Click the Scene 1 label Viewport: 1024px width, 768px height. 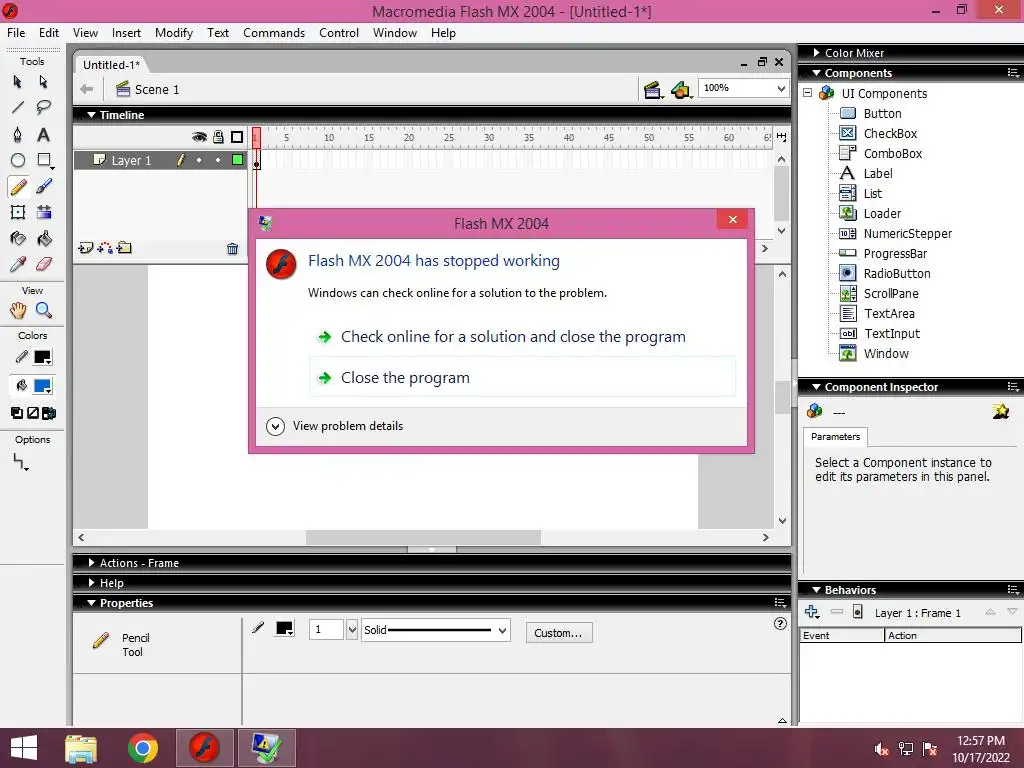(x=157, y=89)
